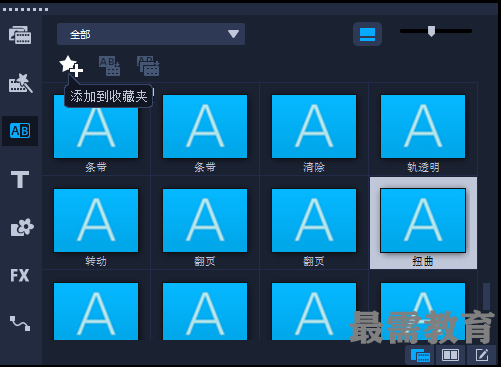
Task: Open the Title (T) library icon
Action: [20, 179]
